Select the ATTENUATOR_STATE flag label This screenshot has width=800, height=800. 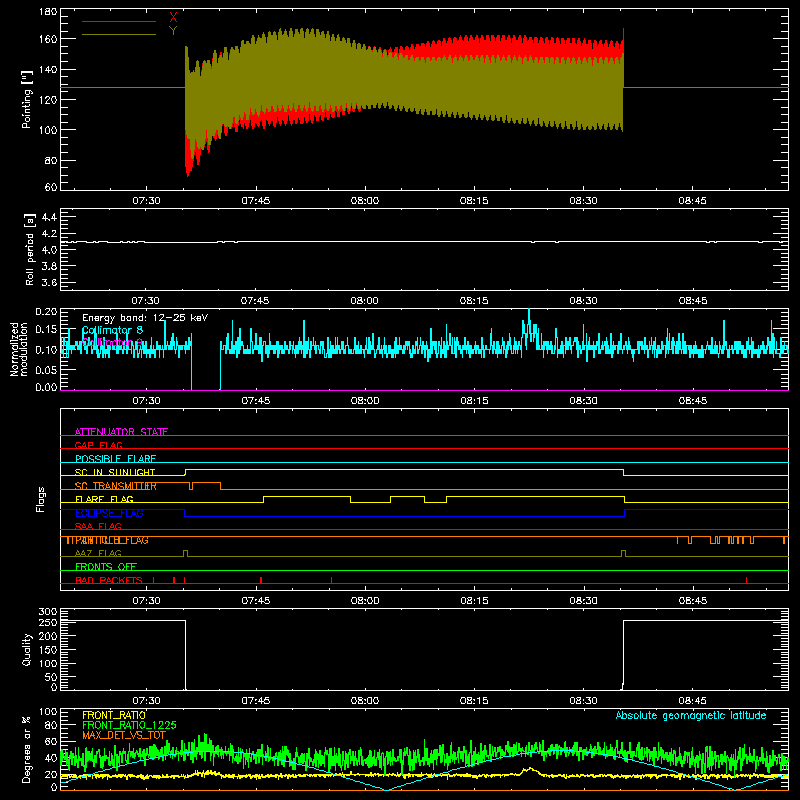coord(121,432)
